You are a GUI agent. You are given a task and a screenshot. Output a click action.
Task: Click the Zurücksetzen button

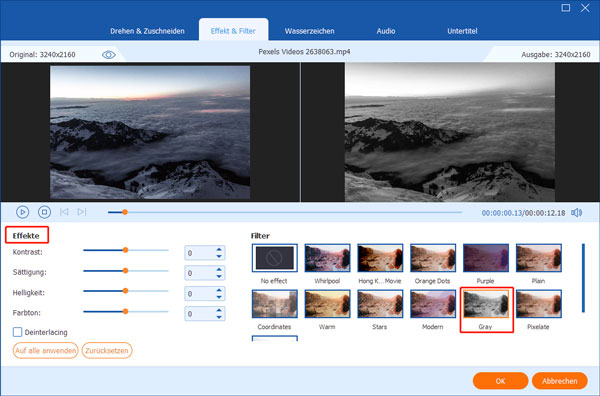[x=107, y=350]
